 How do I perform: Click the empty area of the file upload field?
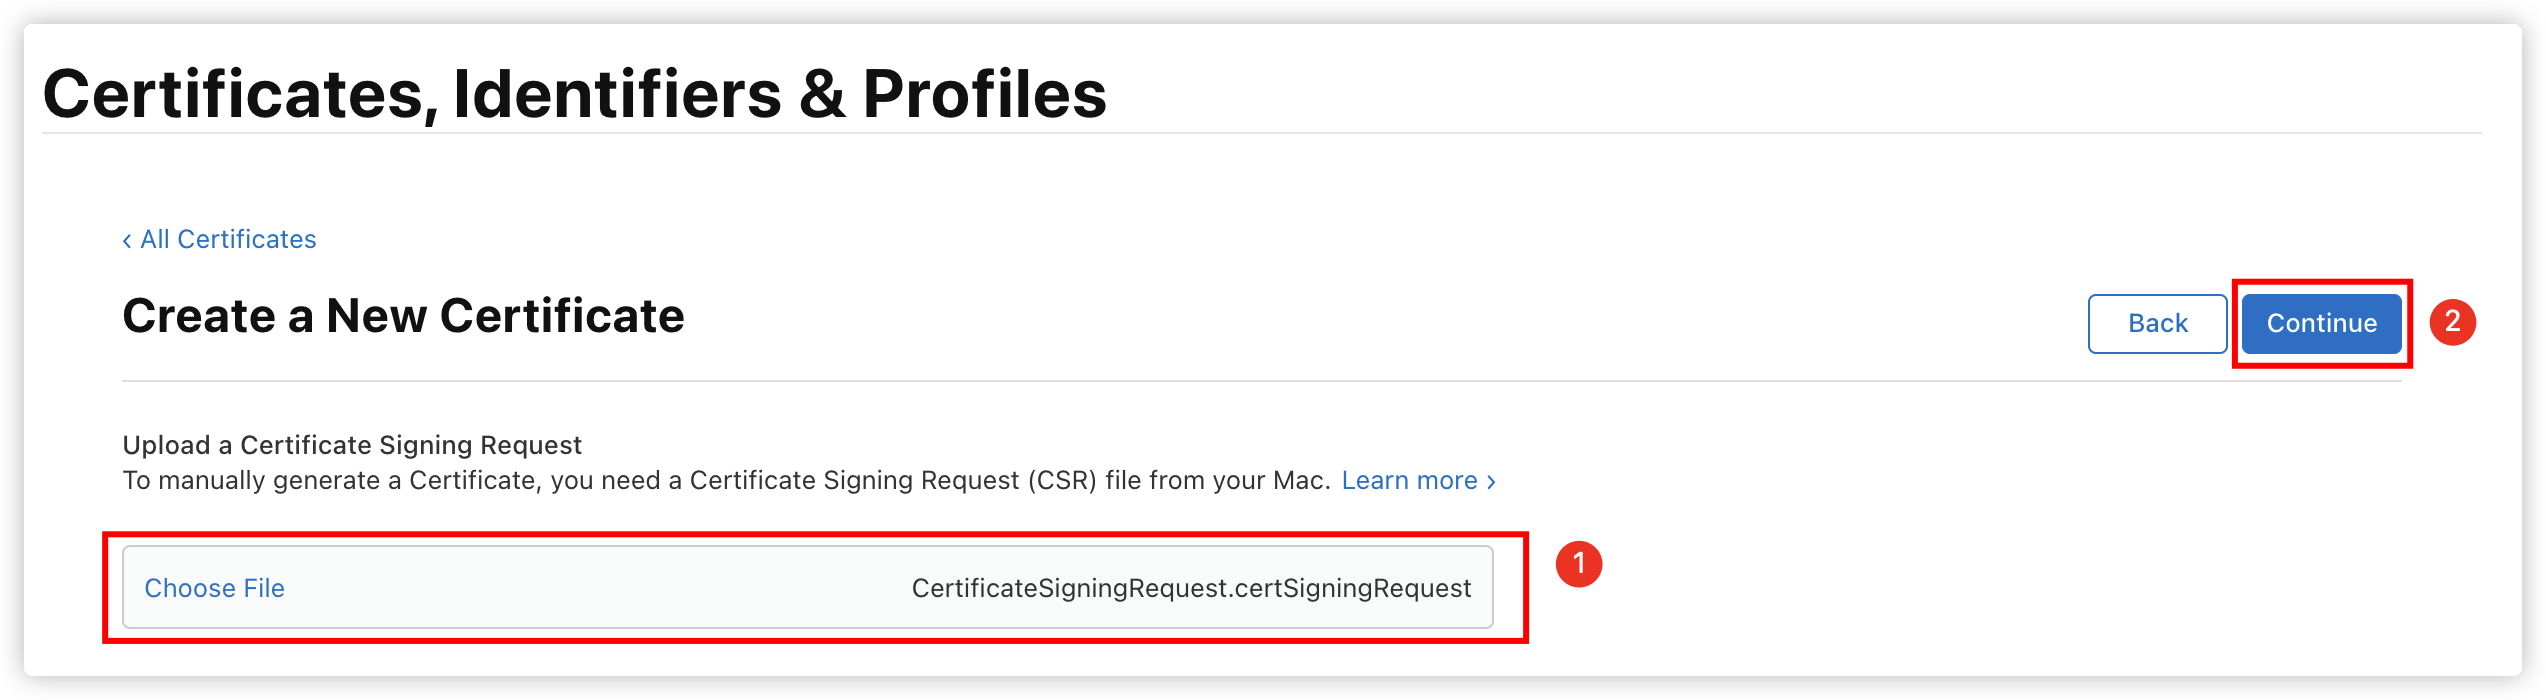[x=598, y=588]
